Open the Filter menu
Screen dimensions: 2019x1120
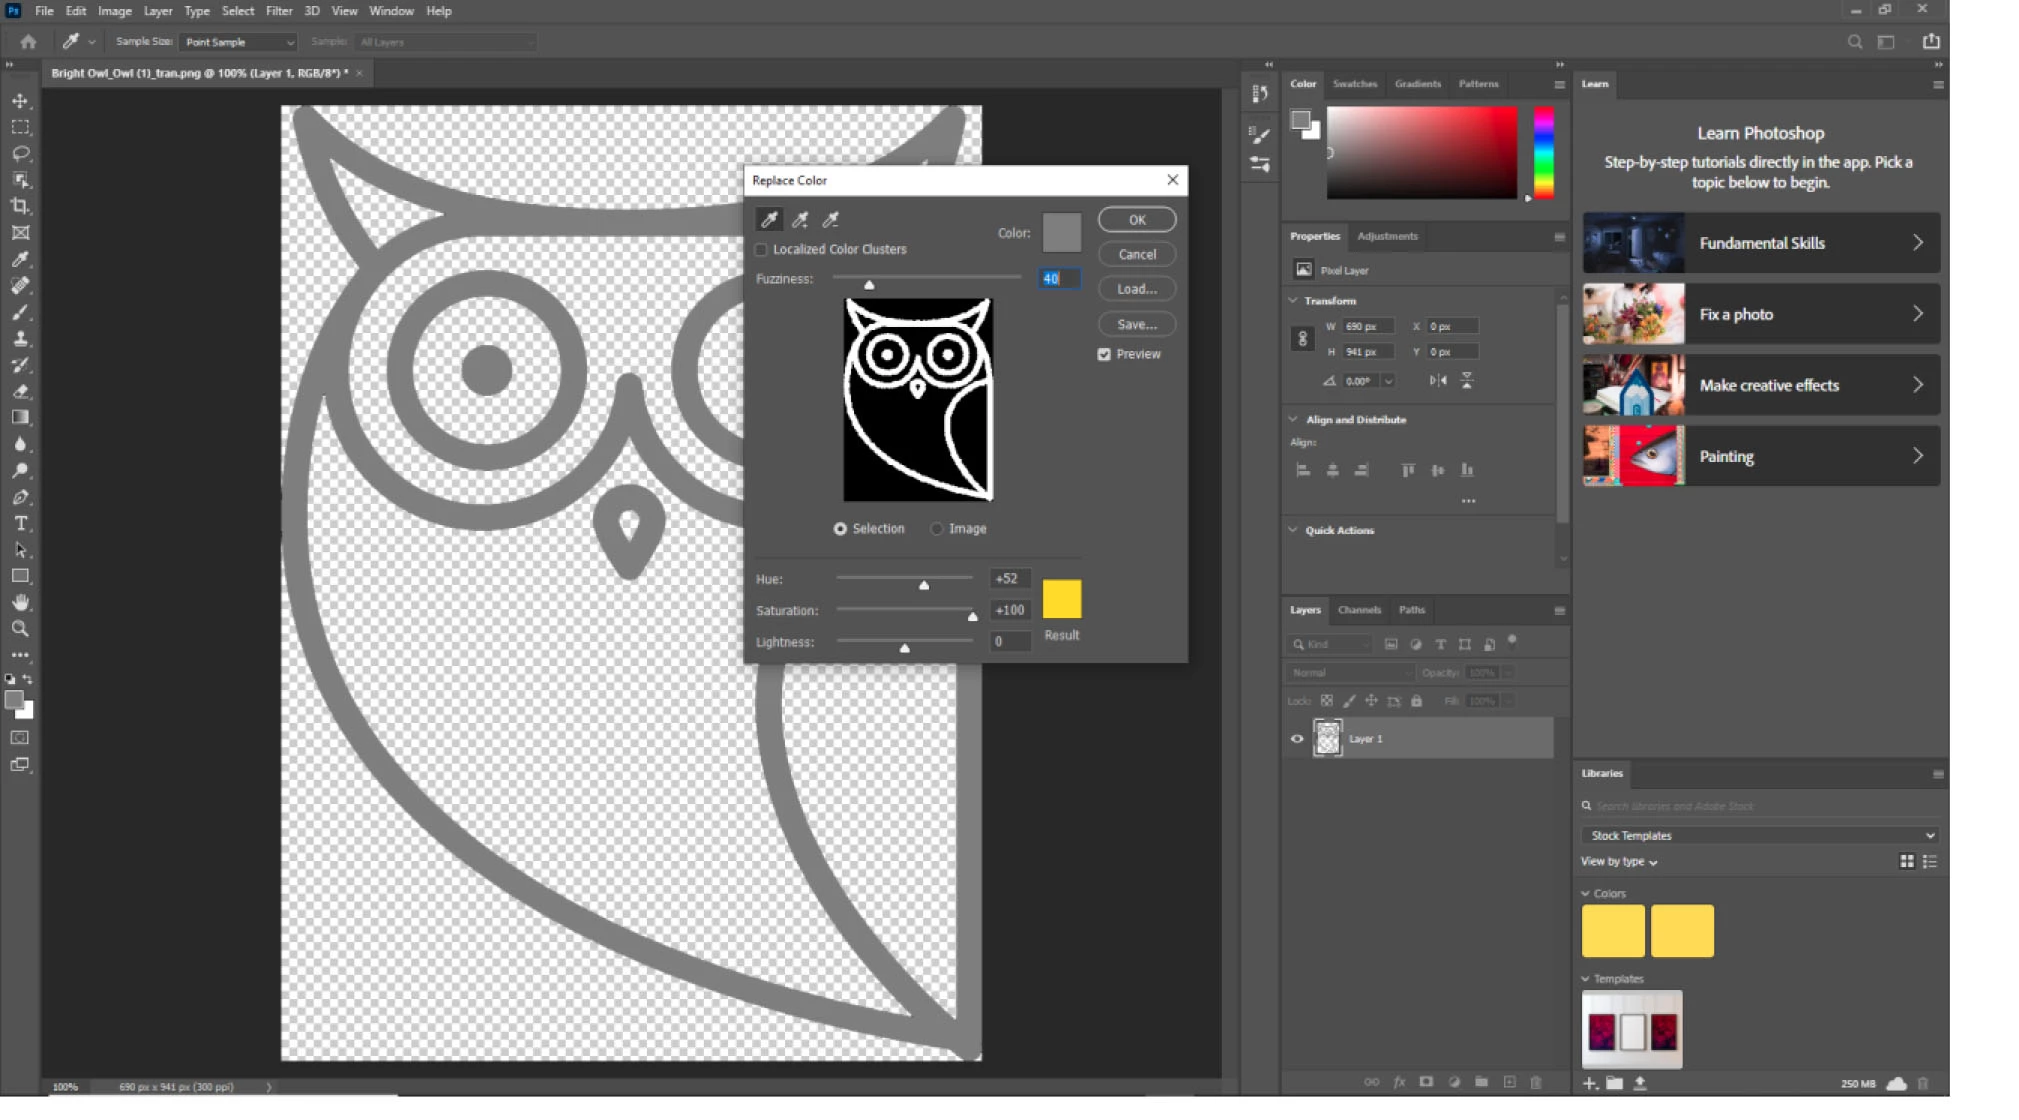tap(278, 11)
